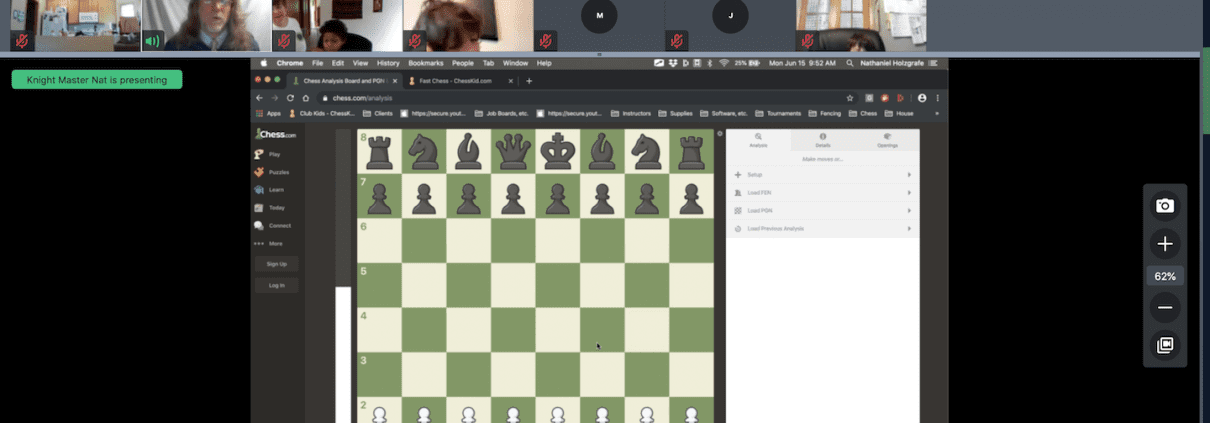The image size is (1210, 423).
Task: Close the Fast Chess - ChessKid.com tab
Action: (509, 81)
